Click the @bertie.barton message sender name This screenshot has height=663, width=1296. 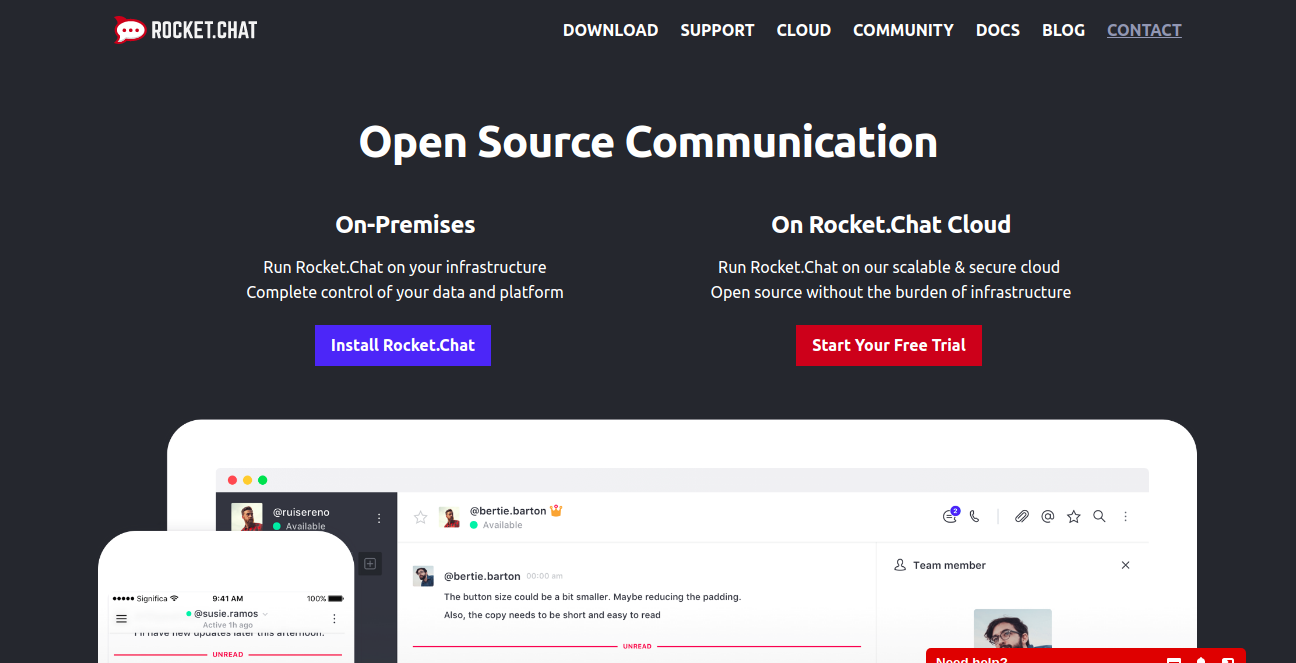(482, 576)
